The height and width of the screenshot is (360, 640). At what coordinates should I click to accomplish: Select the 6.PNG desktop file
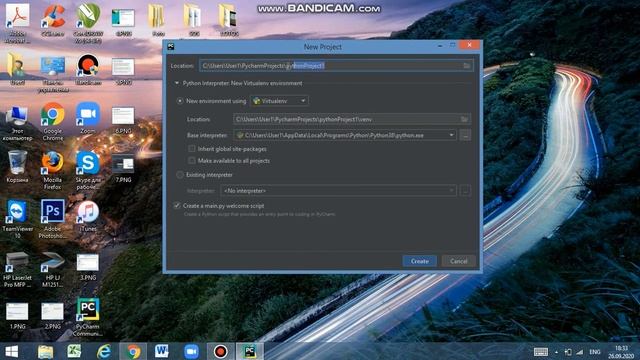[x=123, y=120]
